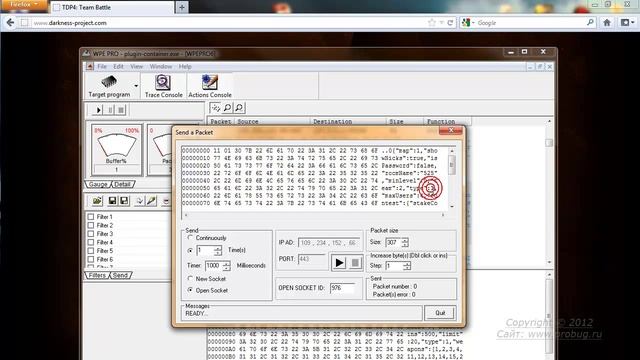Image resolution: width=640 pixels, height=360 pixels.
Task: Click the WPE stop logging button
Action: [x=121, y=110]
